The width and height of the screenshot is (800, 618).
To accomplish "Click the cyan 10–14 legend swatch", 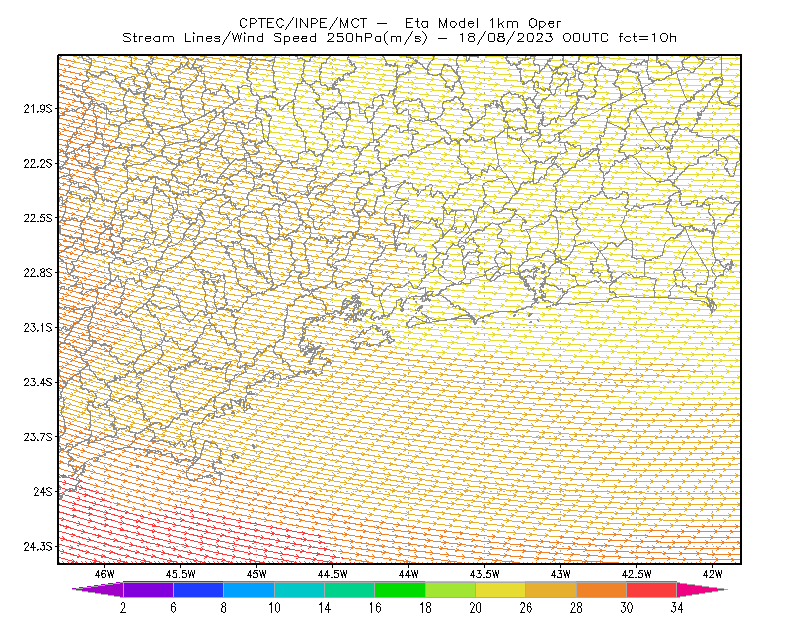I will pyautogui.click(x=299, y=589).
